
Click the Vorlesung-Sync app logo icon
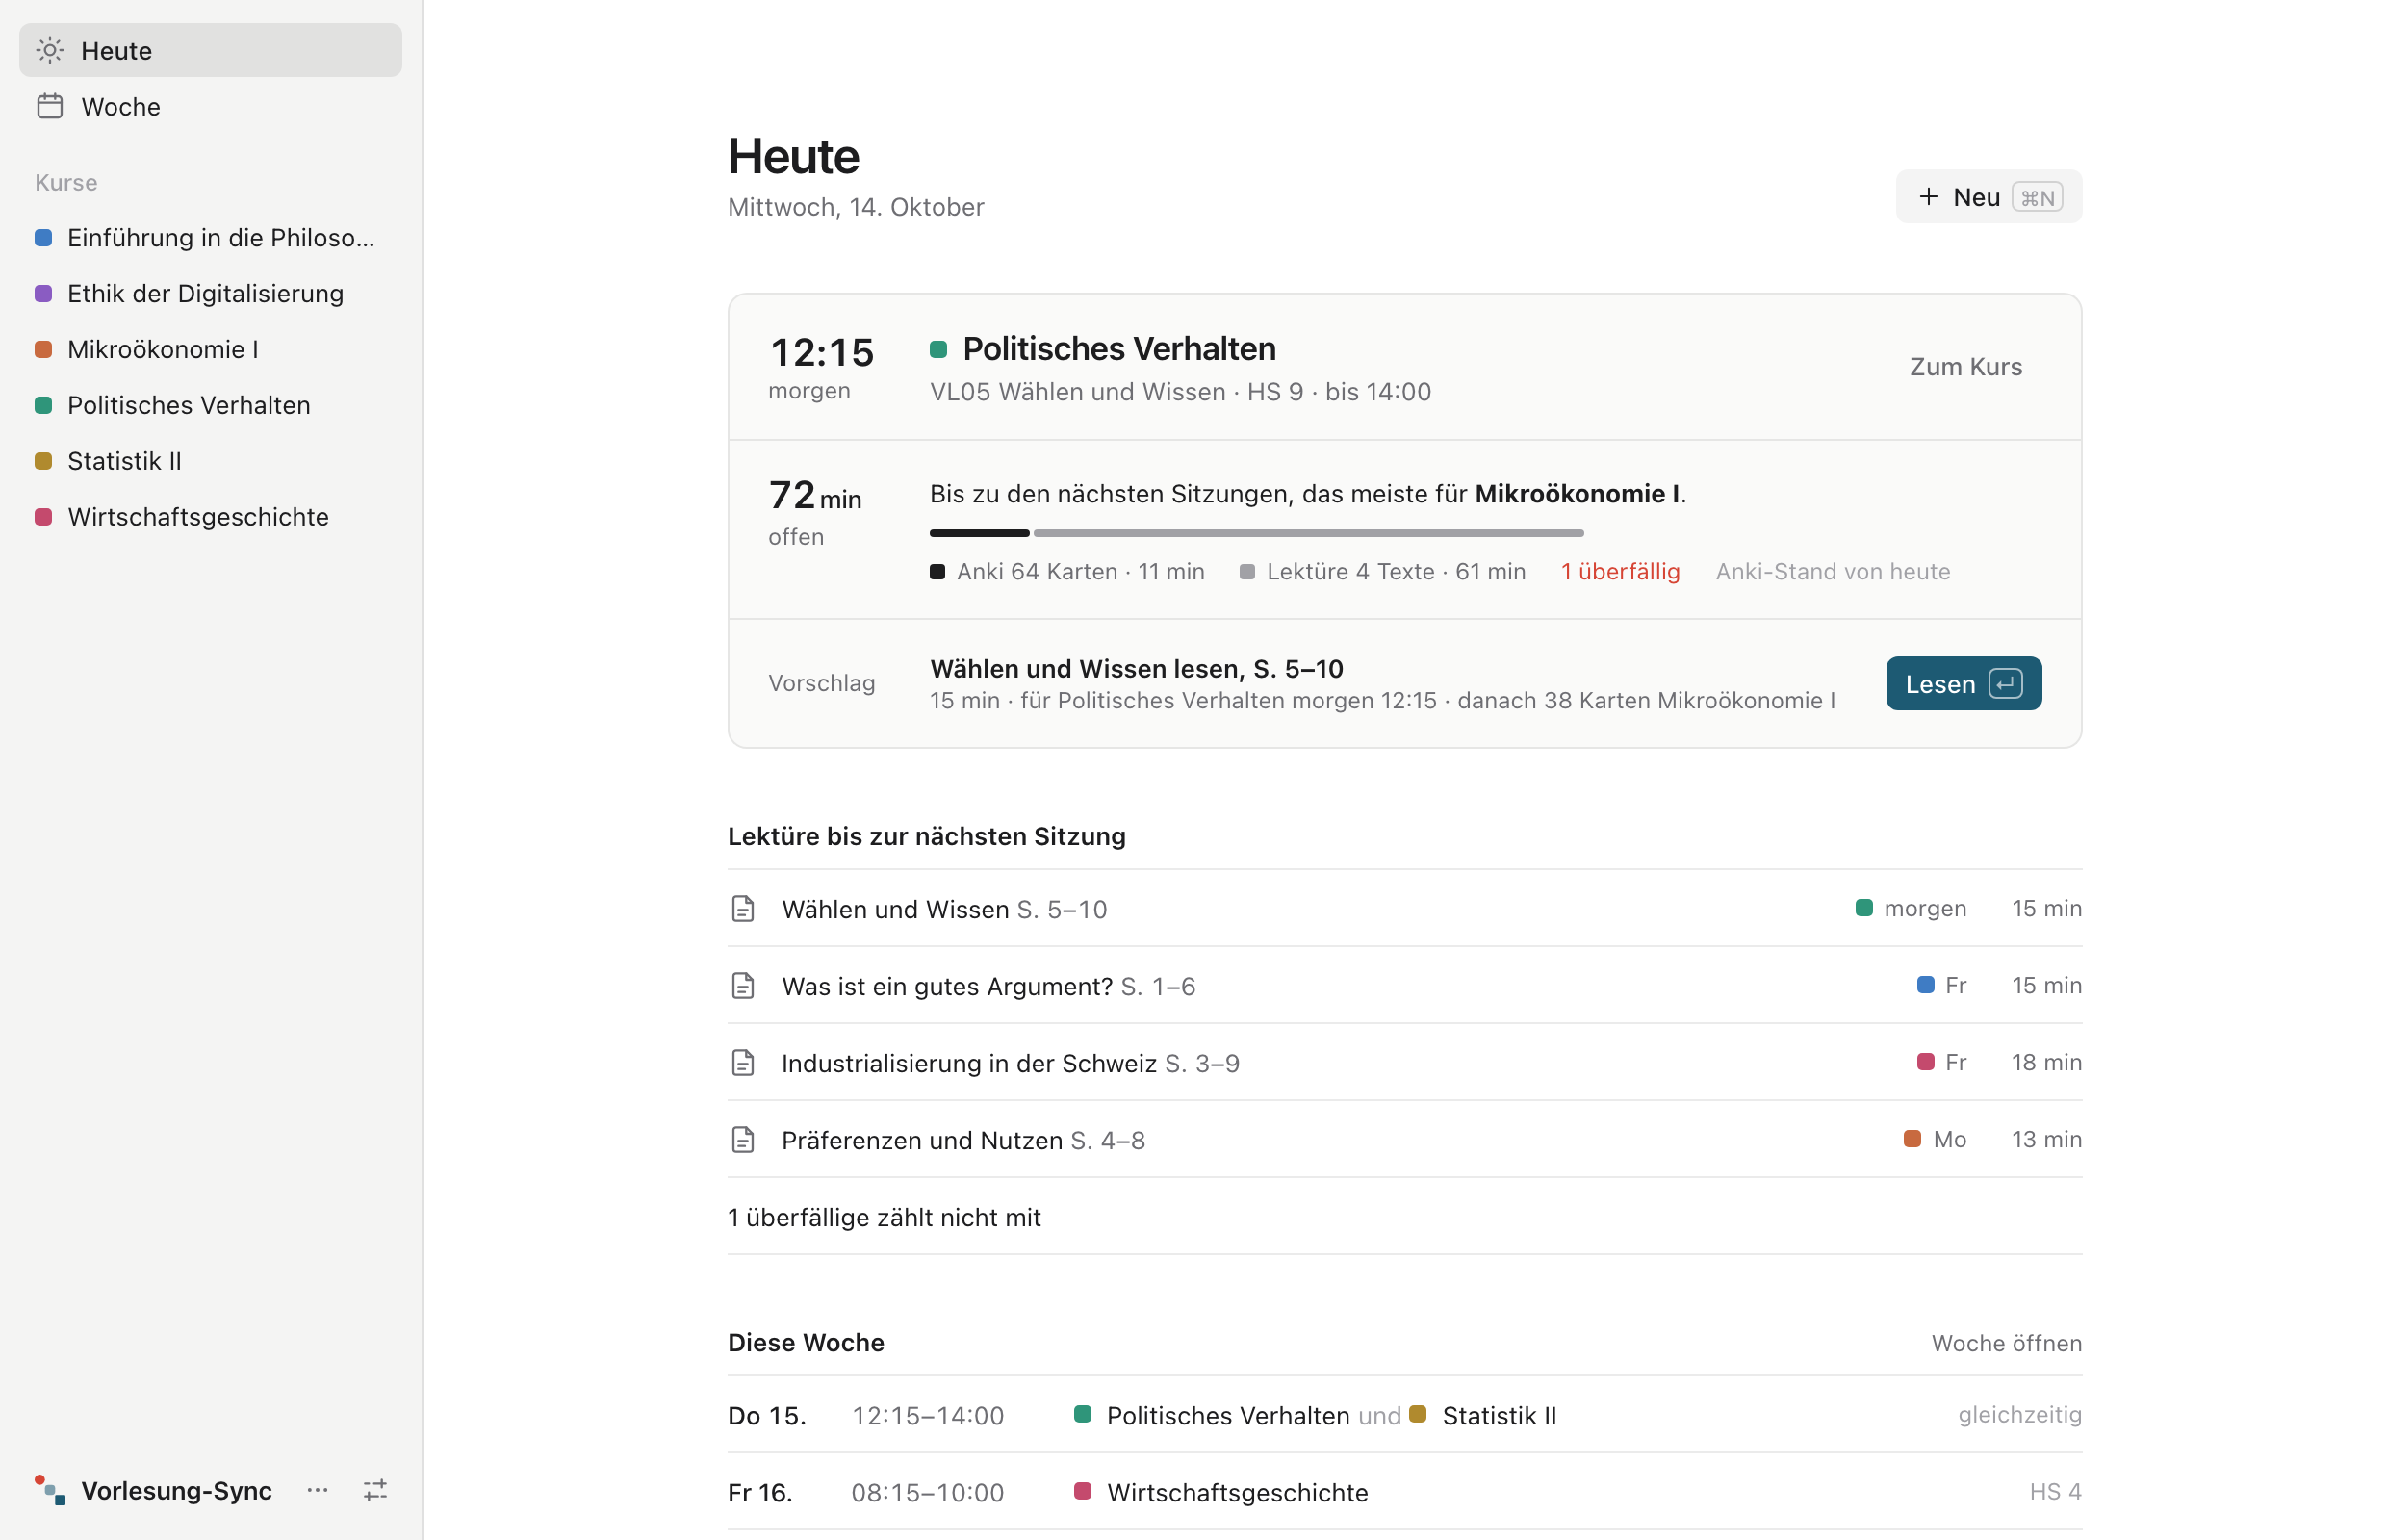tap(50, 1490)
